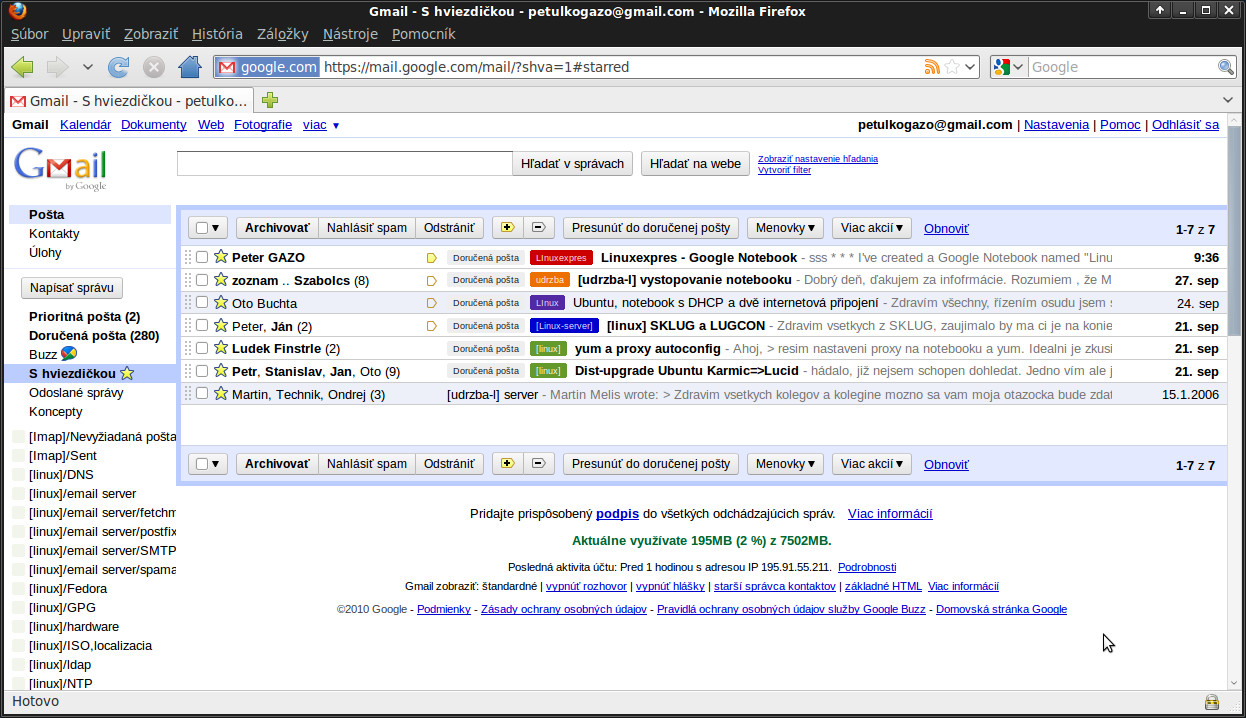Screen dimensions: 1246x718
Task: Click the color box next to [linux]/DNS
Action: (19, 475)
